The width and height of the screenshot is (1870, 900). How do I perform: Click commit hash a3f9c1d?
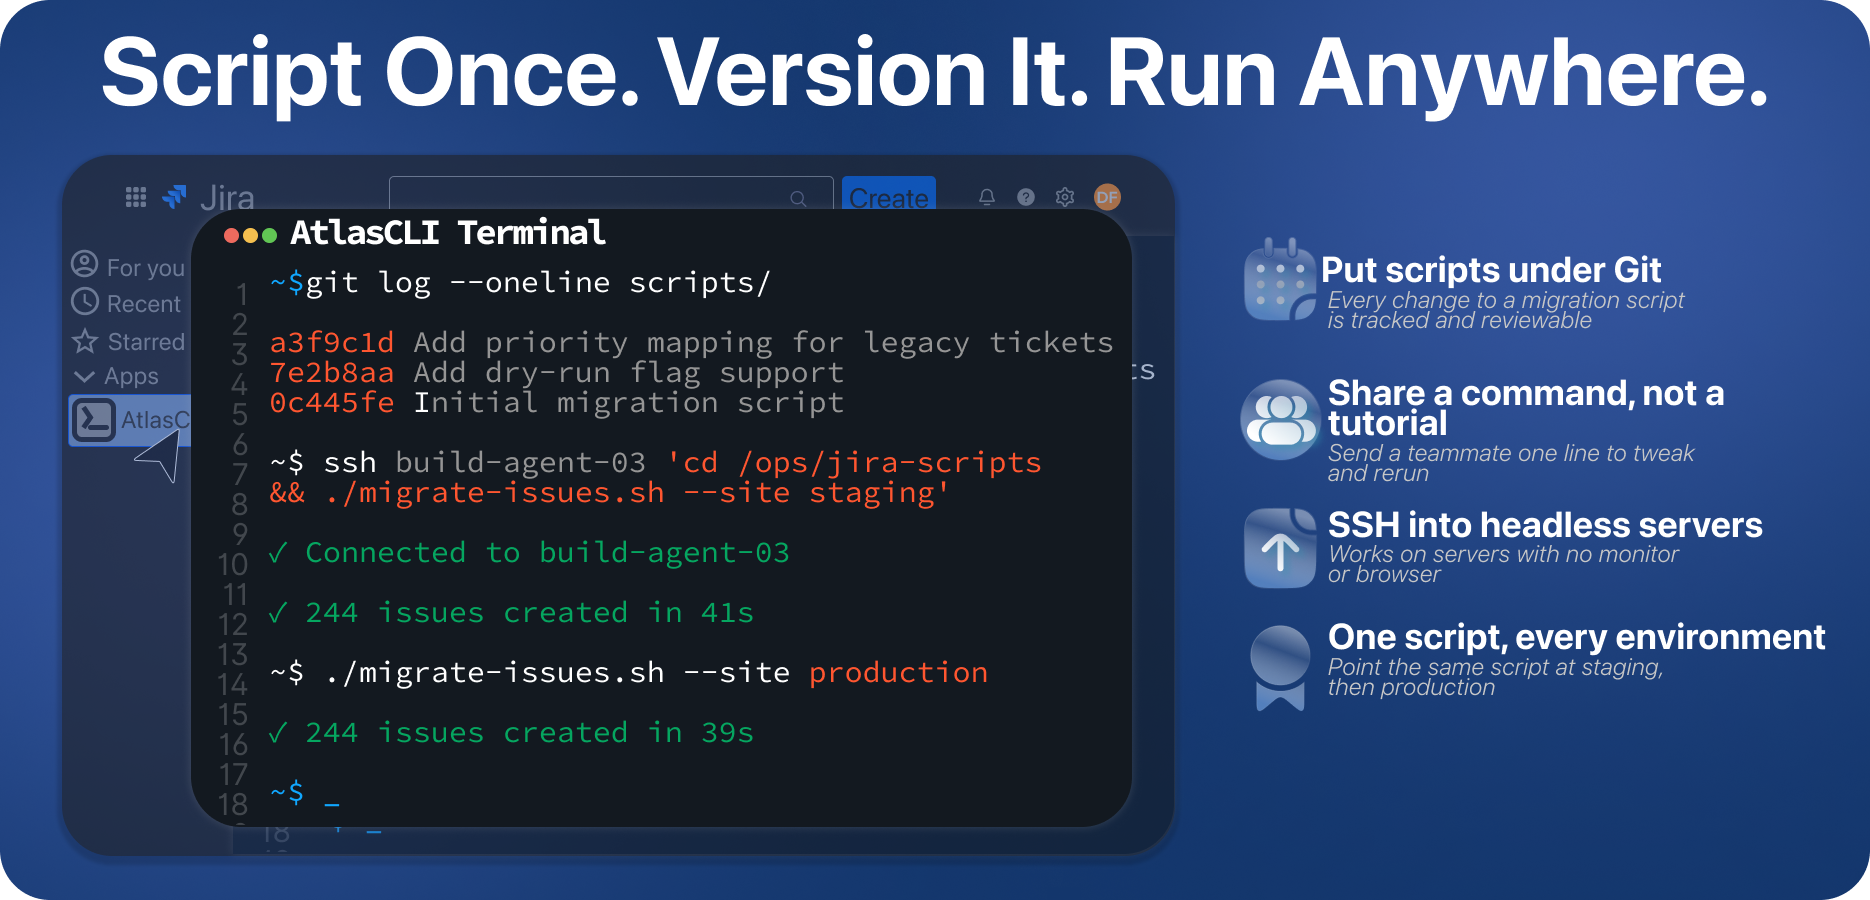[332, 343]
